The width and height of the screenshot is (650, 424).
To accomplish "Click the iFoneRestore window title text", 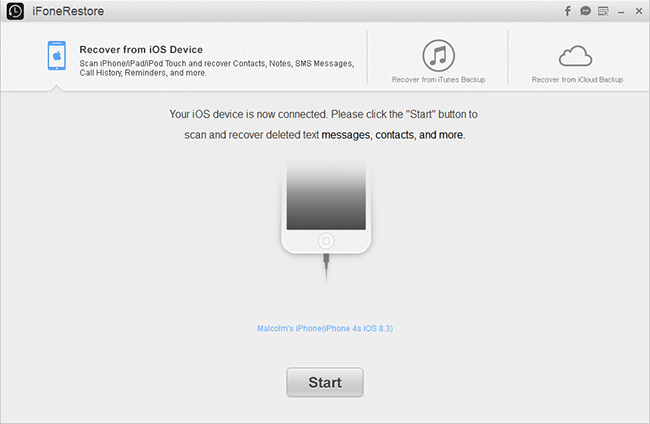I will [68, 12].
